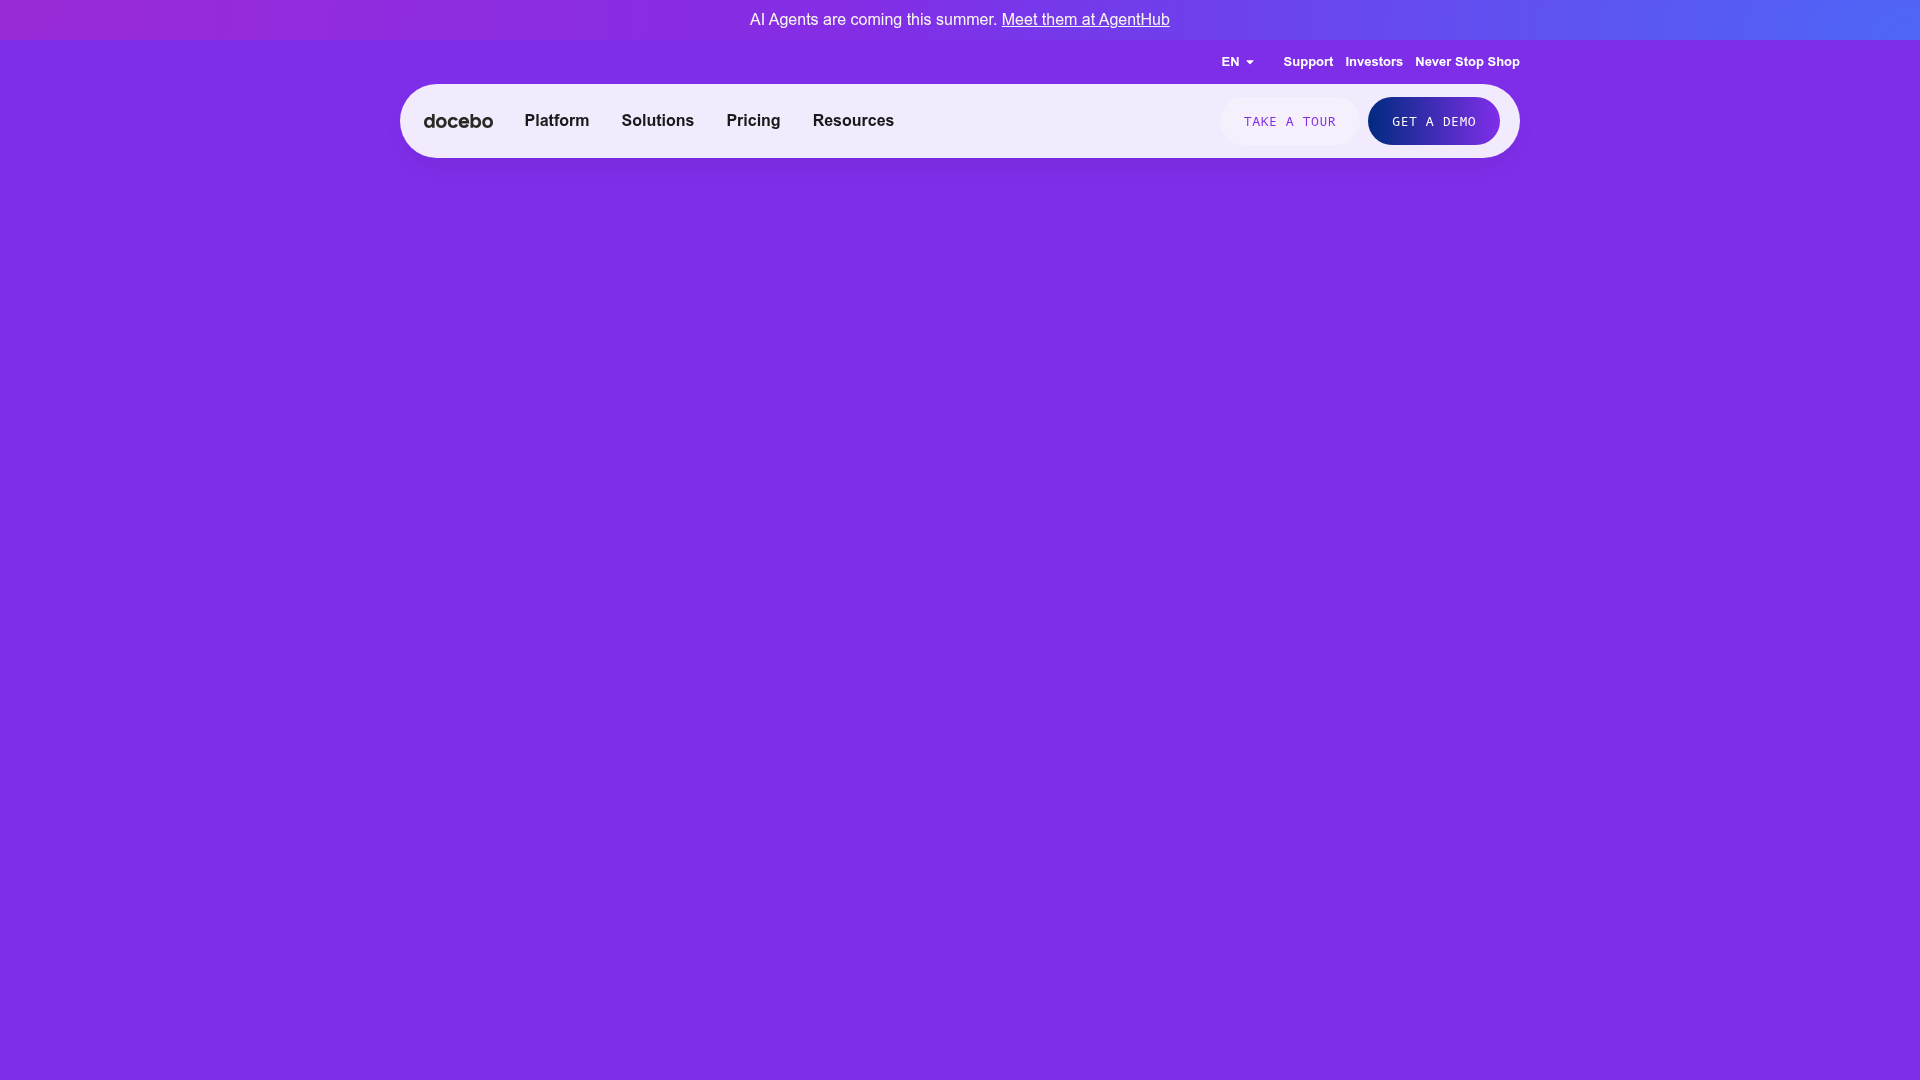The height and width of the screenshot is (1080, 1920).
Task: Open the Meet them at AgentHub link
Action: click(x=1085, y=19)
